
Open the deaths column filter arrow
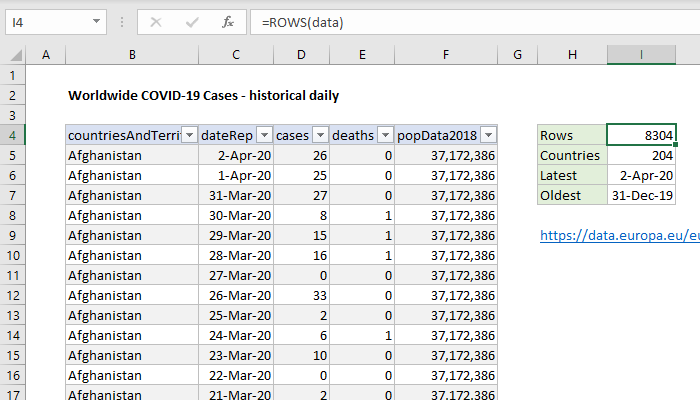[x=383, y=135]
